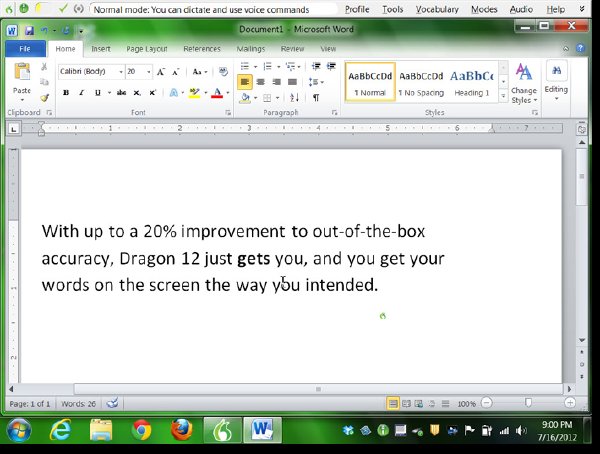Image resolution: width=600 pixels, height=454 pixels.
Task: Open Dragon Profile menu
Action: pyautogui.click(x=357, y=9)
